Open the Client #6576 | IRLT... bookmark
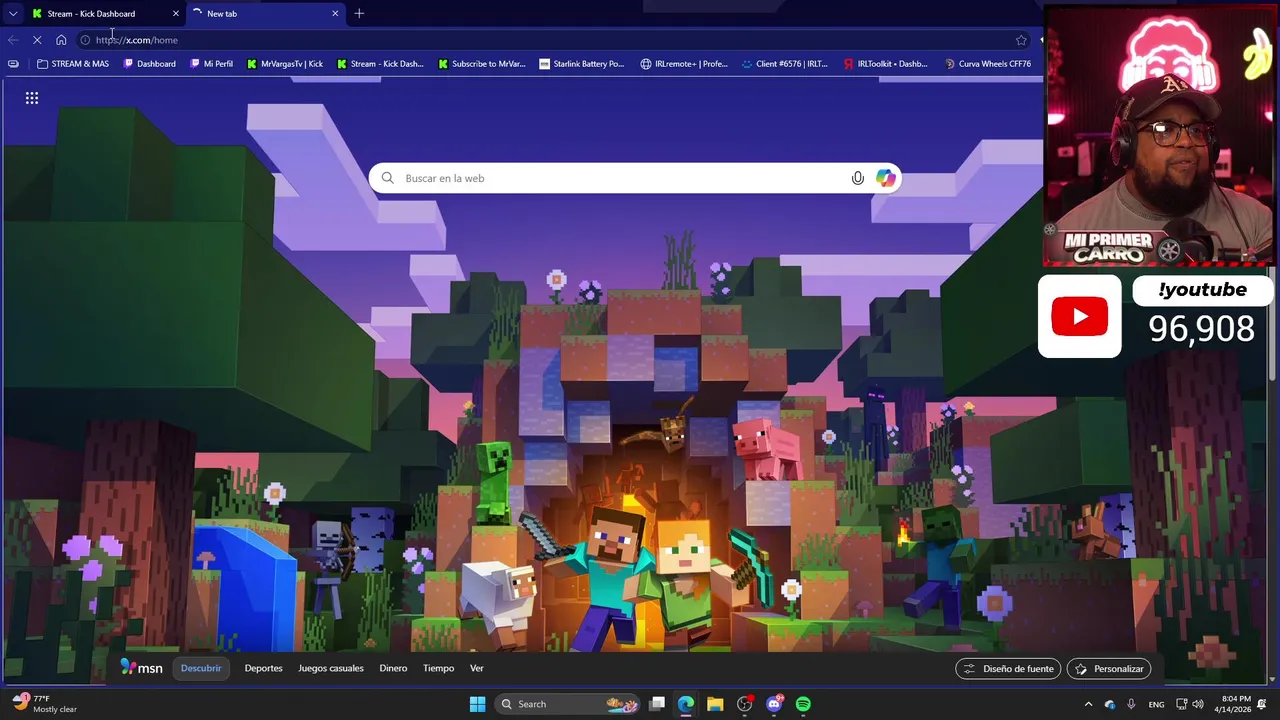1280x720 pixels. [x=785, y=64]
